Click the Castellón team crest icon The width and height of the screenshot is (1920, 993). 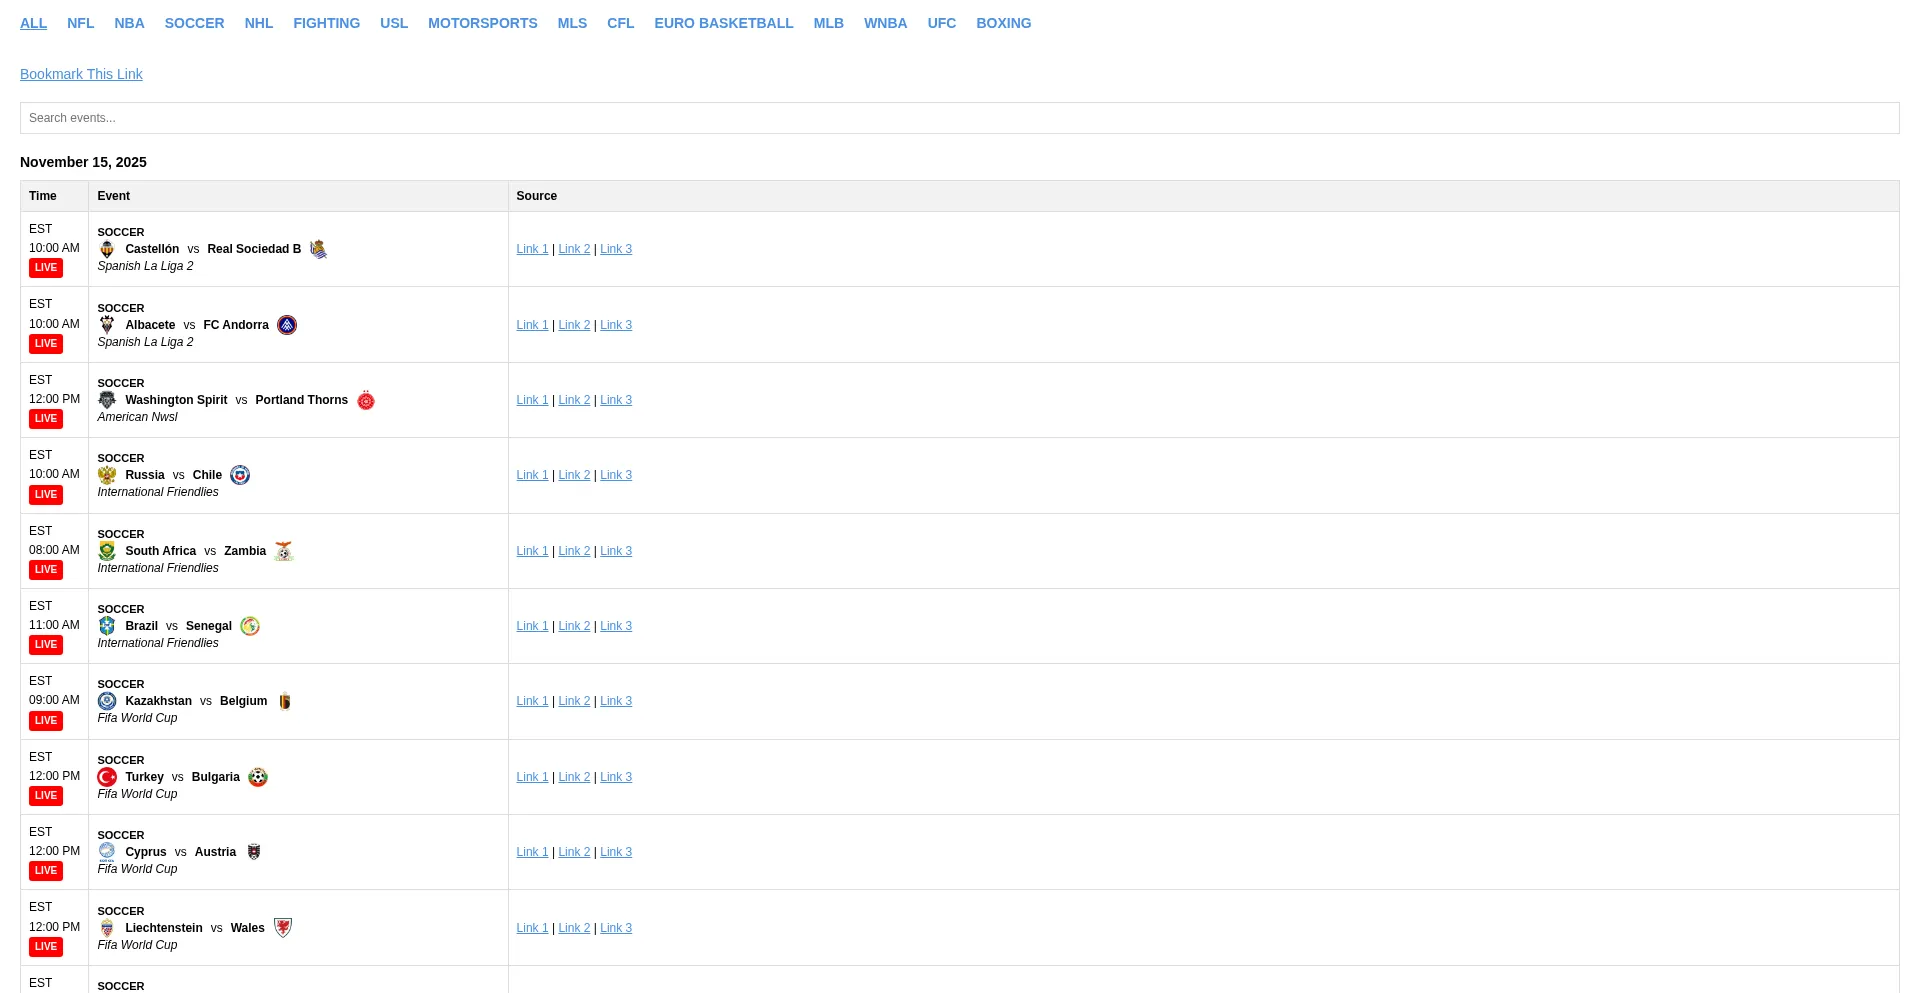[107, 249]
